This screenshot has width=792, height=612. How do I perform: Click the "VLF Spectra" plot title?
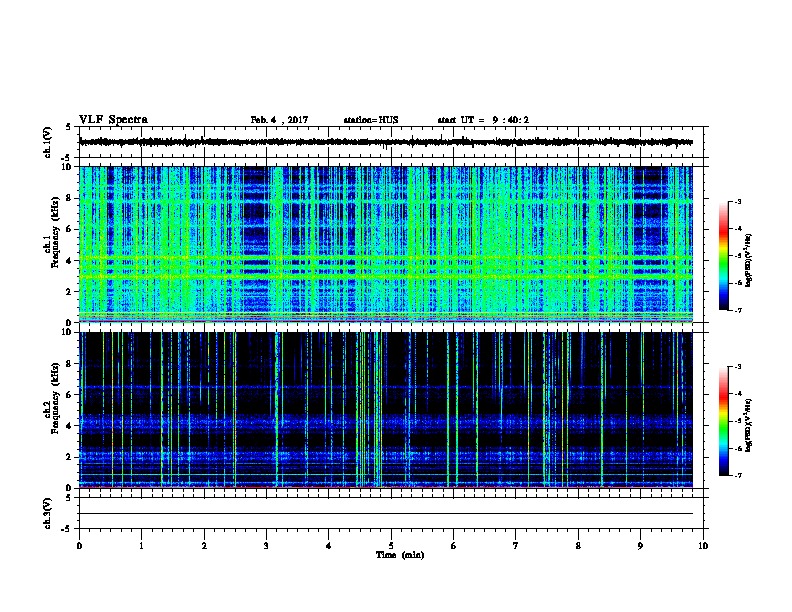click(114, 120)
